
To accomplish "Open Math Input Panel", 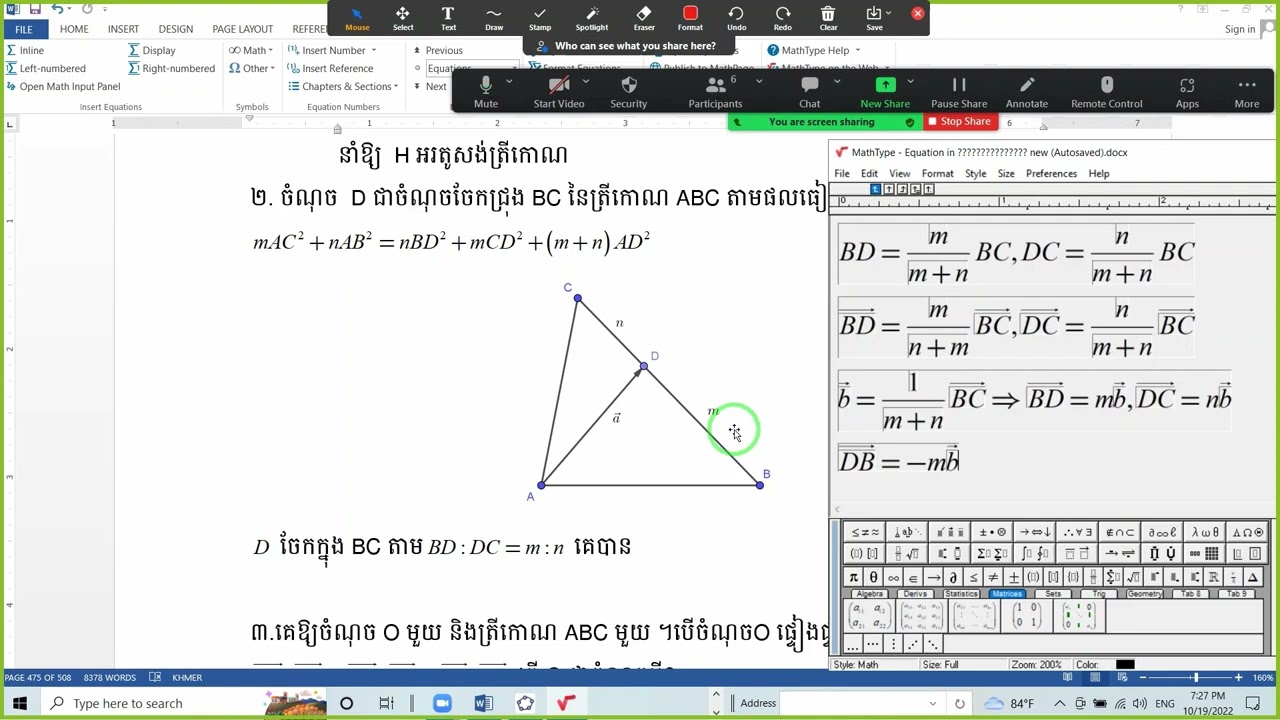I will [62, 86].
